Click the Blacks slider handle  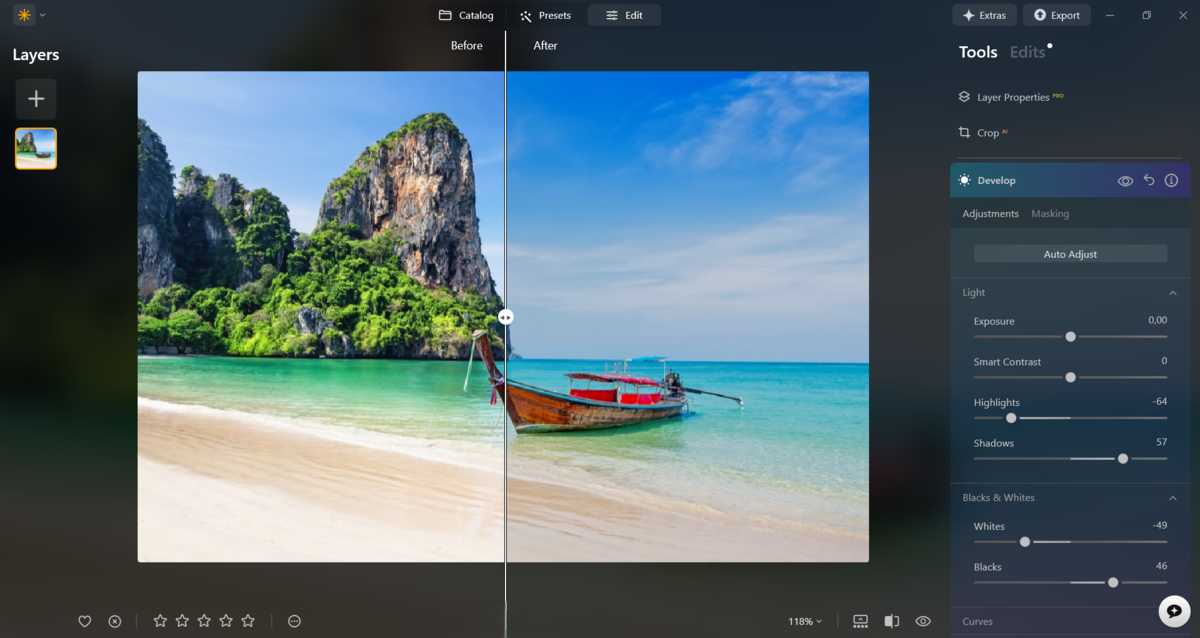coord(1113,582)
